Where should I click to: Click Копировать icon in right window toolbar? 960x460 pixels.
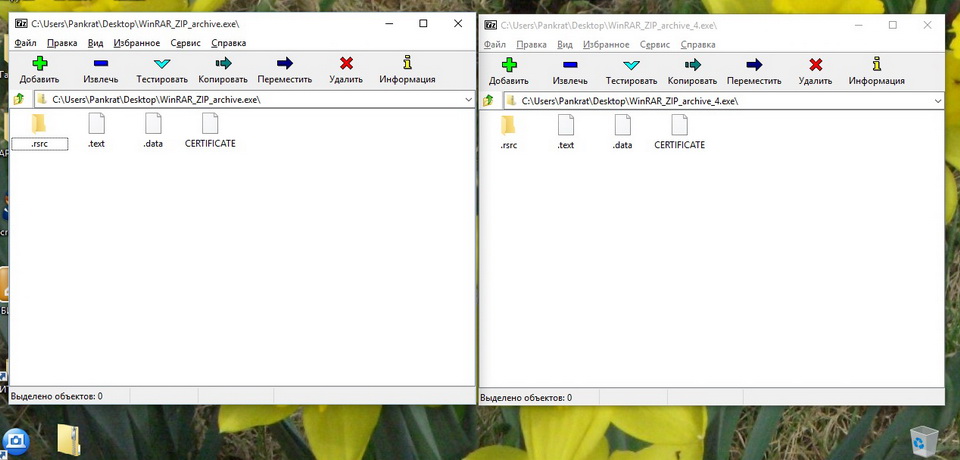pyautogui.click(x=692, y=64)
